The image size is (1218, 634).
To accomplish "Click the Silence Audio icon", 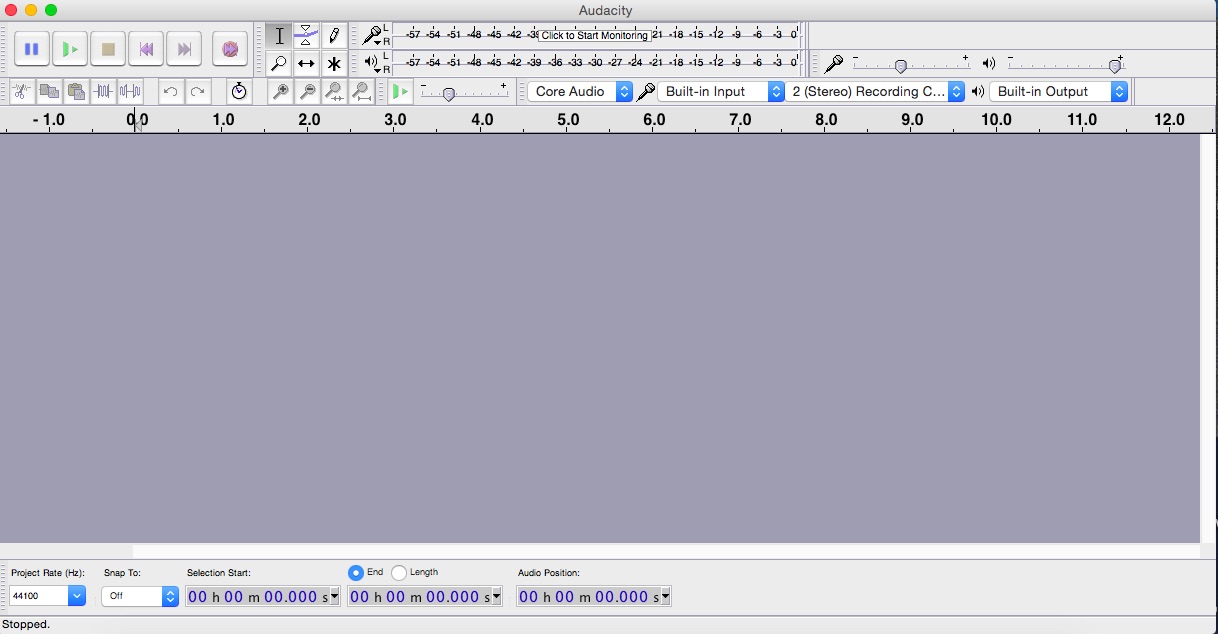I will click(x=130, y=91).
